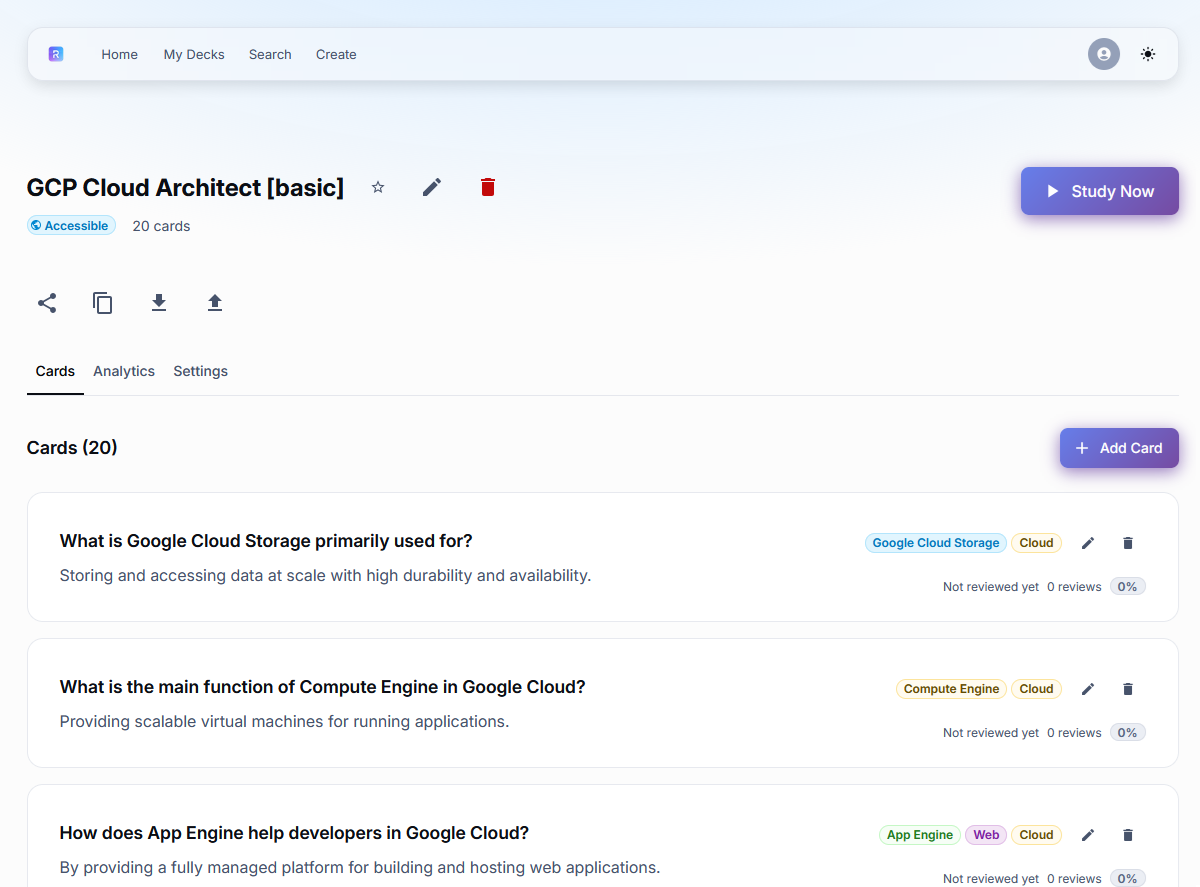Click 0% badge on Compute Engine card

1127,733
